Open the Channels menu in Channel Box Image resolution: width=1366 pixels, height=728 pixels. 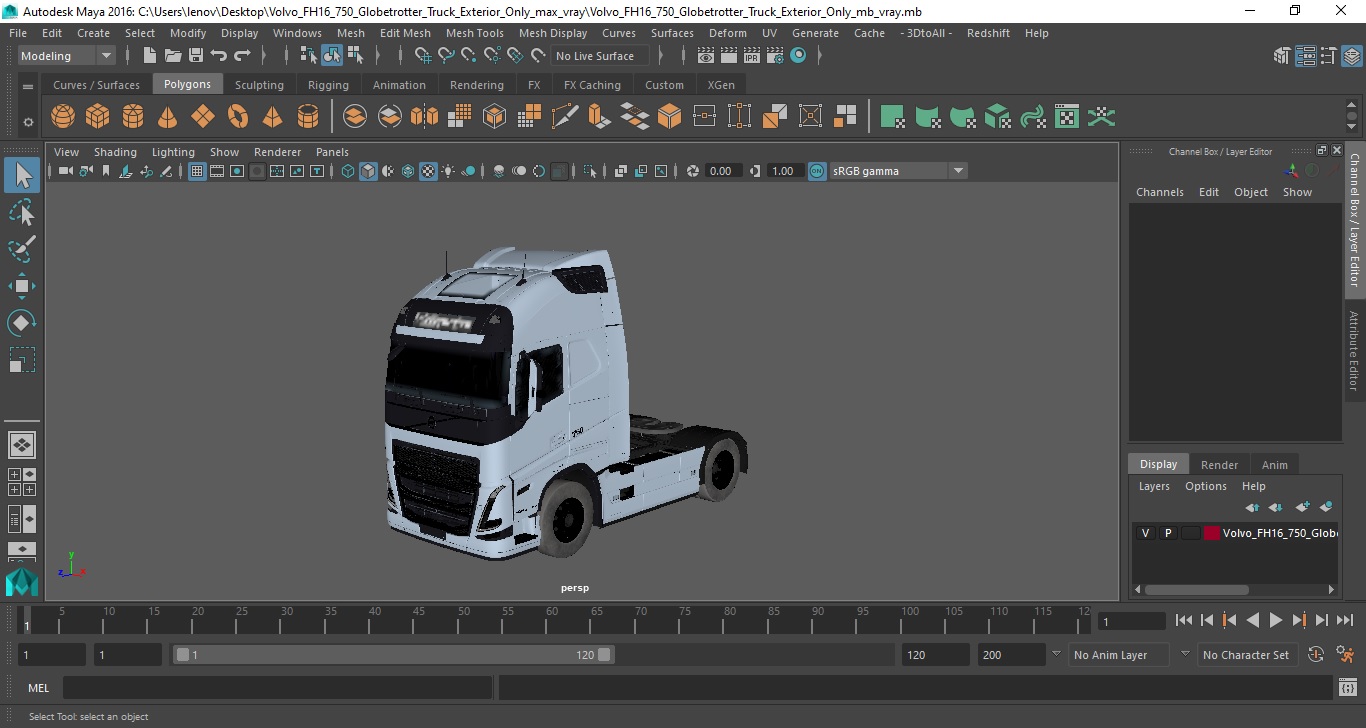[1159, 192]
